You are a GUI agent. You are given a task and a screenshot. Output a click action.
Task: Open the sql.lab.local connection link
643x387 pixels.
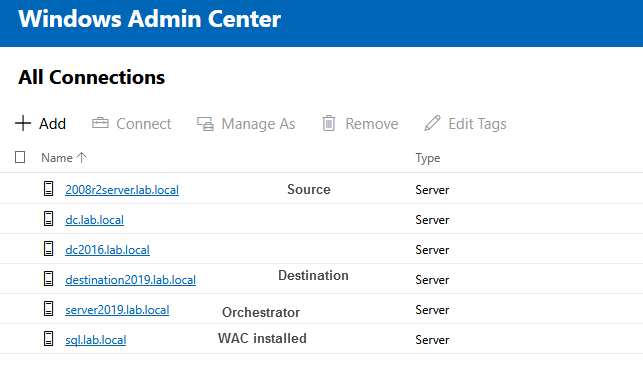[x=96, y=340]
